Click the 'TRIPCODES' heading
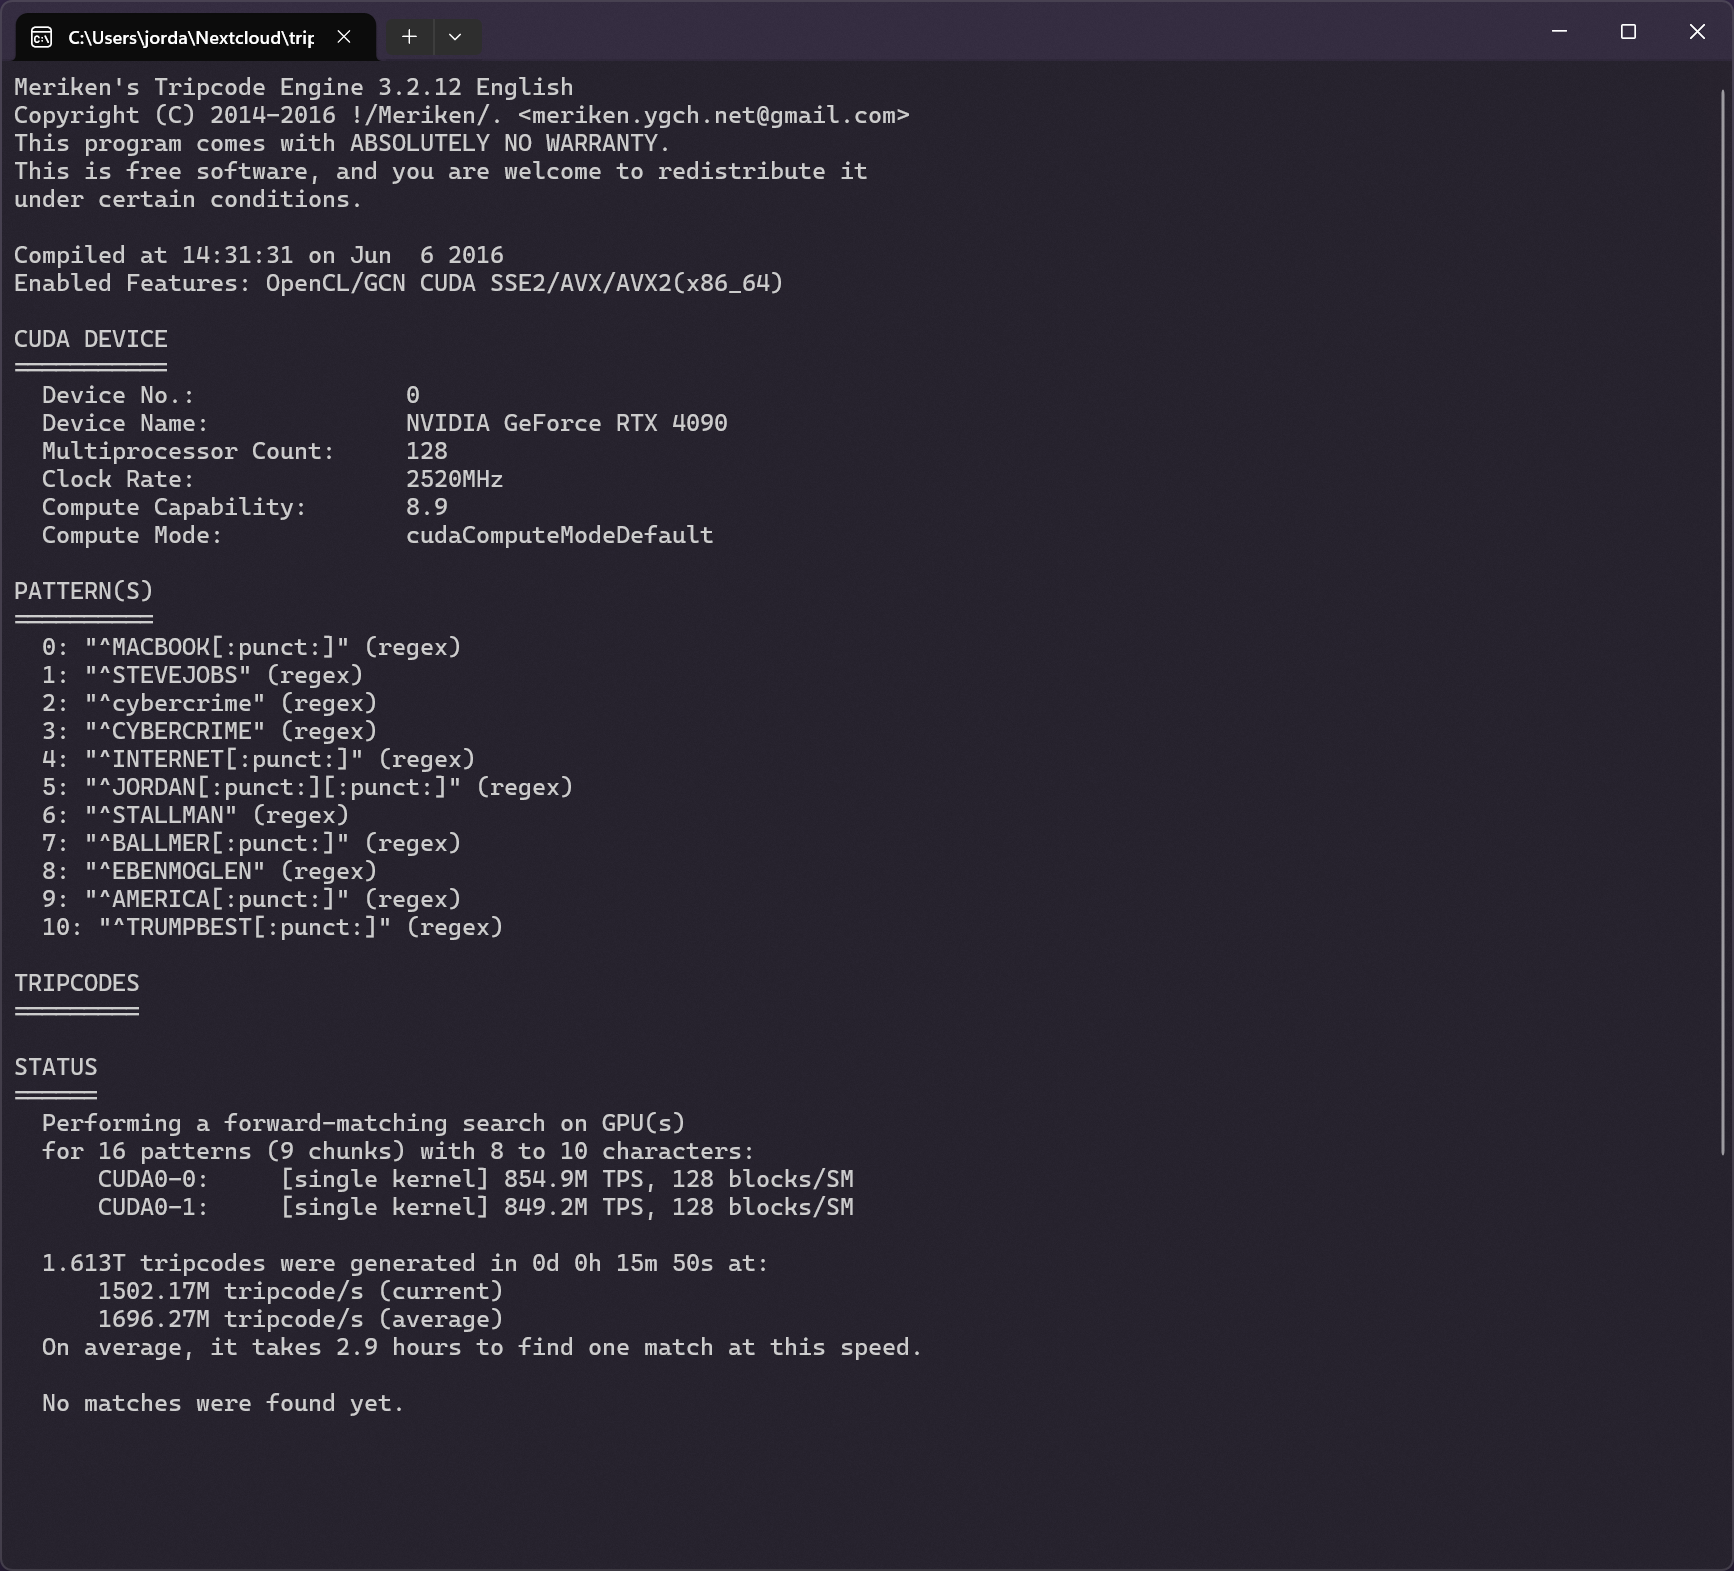This screenshot has height=1571, width=1734. coord(77,984)
